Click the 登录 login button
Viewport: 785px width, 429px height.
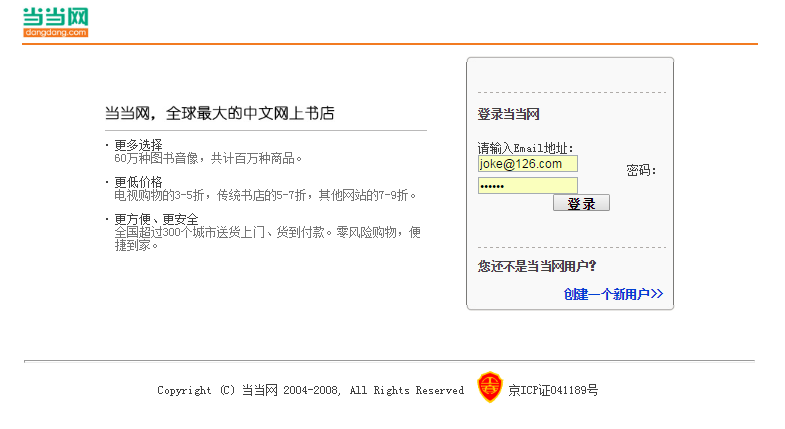581,203
